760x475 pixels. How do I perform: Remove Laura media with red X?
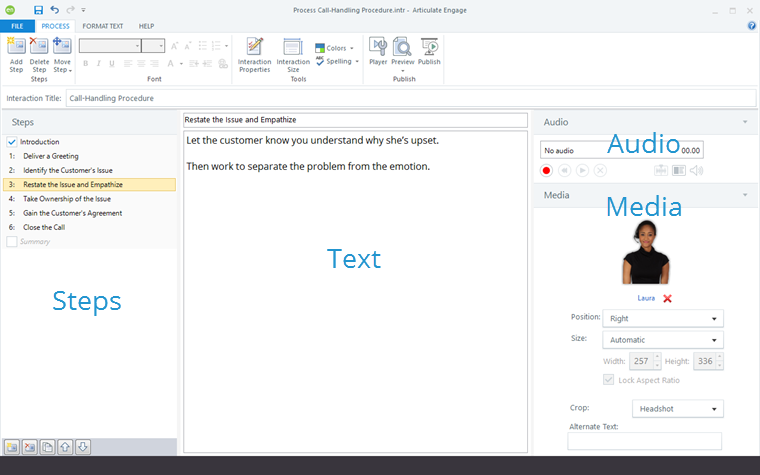(x=667, y=298)
